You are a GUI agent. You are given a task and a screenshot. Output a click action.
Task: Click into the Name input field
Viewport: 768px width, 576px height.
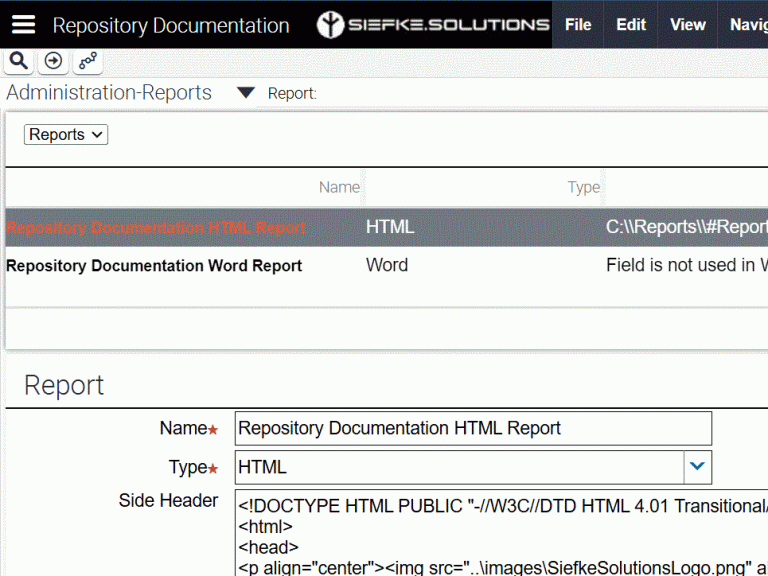pyautogui.click(x=473, y=428)
